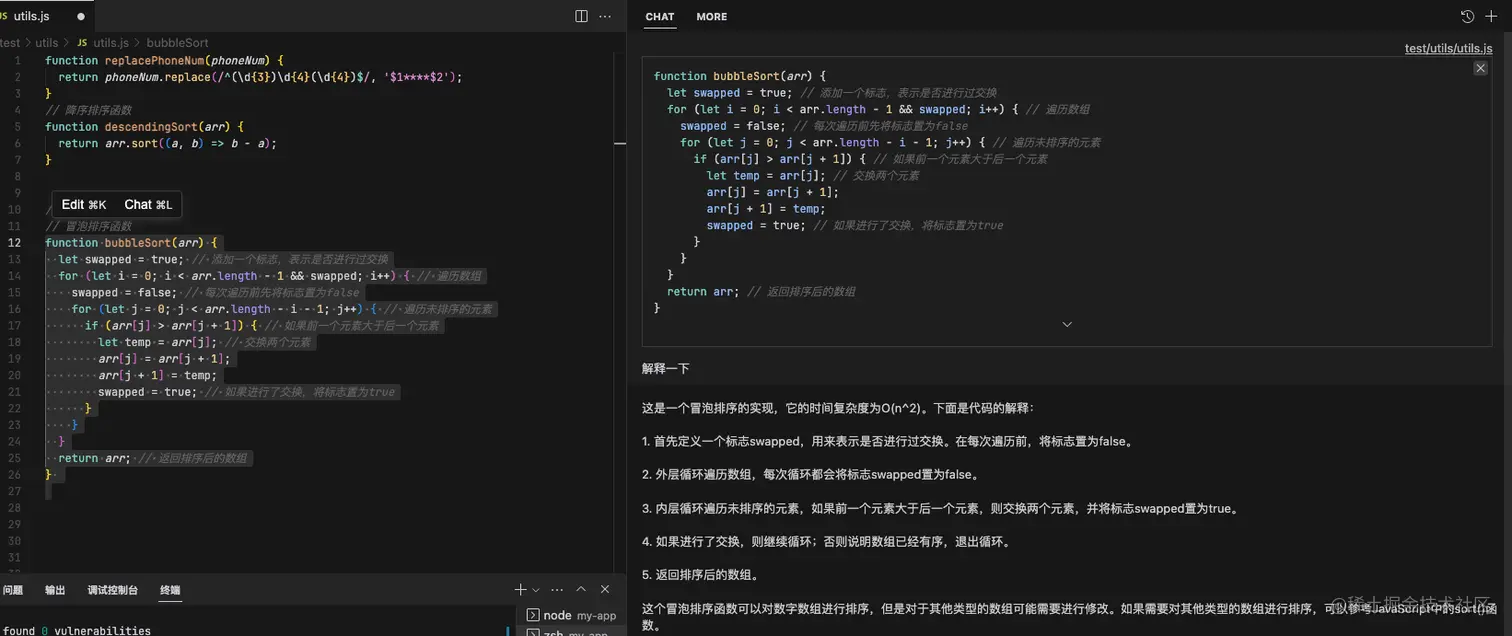Open the 问题 panel tab
The width and height of the screenshot is (1512, 636).
12,590
